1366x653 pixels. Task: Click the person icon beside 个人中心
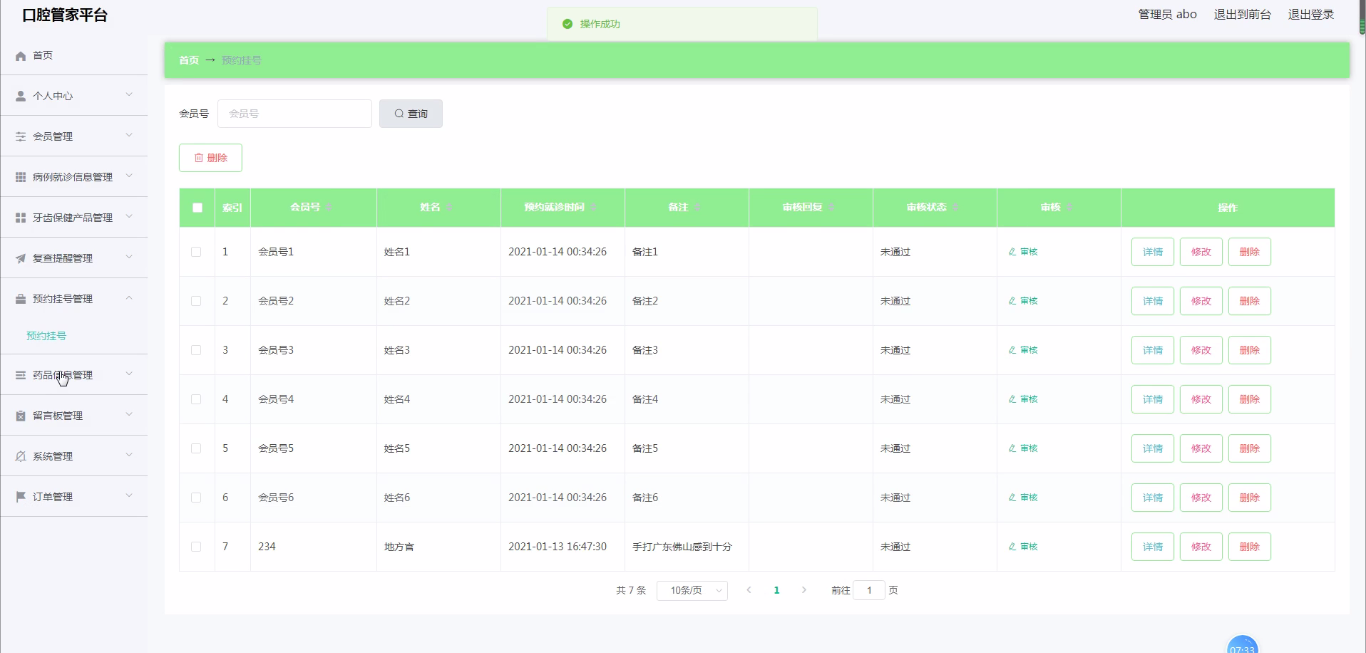pos(20,96)
